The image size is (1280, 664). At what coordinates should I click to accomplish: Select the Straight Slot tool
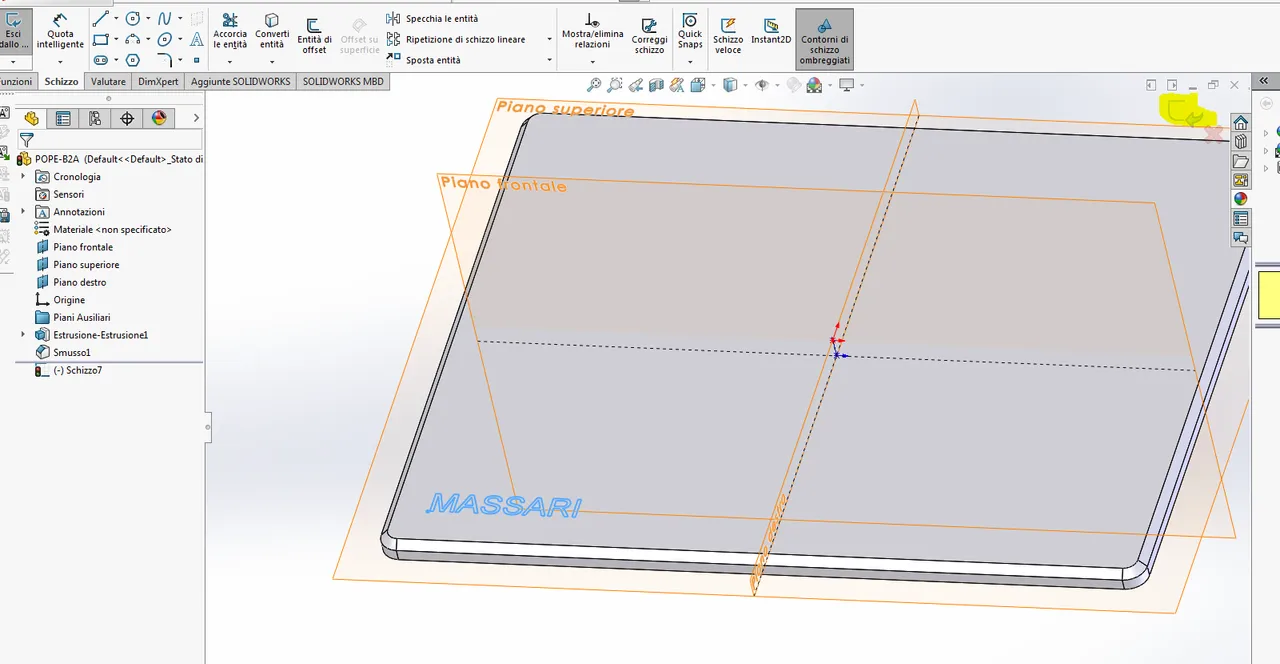pyautogui.click(x=100, y=61)
